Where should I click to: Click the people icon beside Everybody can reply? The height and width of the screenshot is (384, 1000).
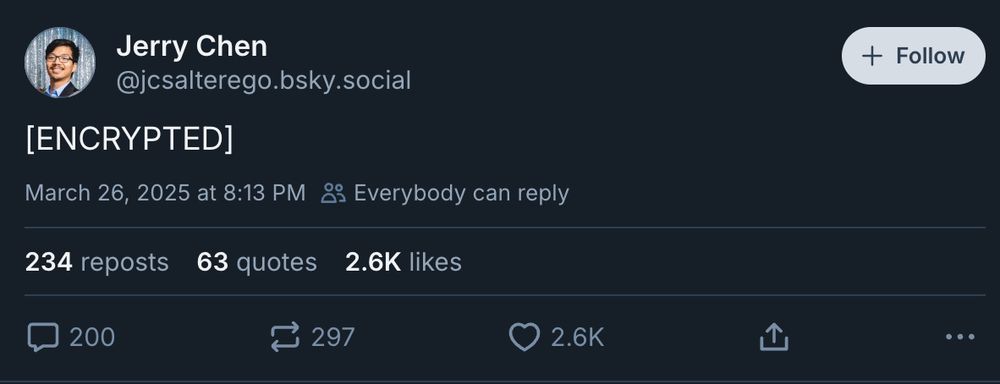333,193
